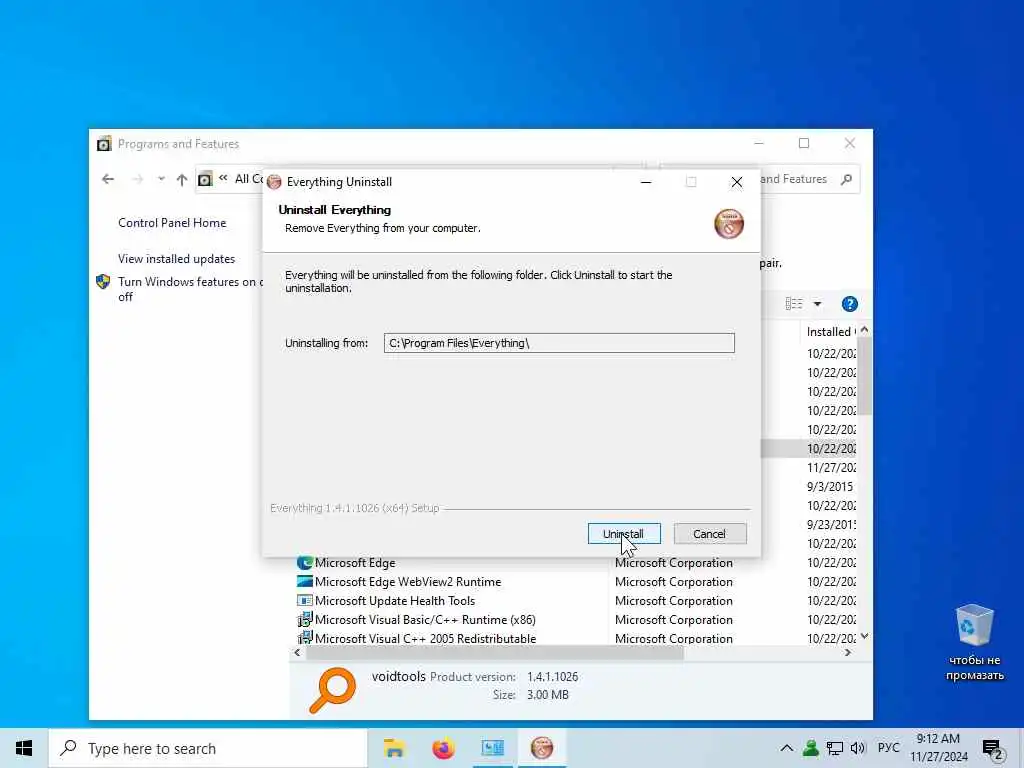
Task: Click the vertical scrollbar down arrow in list
Action: tap(865, 636)
